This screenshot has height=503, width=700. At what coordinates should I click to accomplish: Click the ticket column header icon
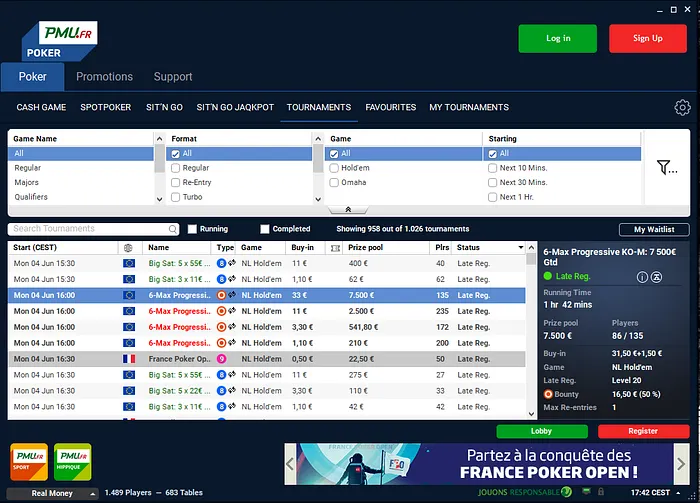click(335, 248)
